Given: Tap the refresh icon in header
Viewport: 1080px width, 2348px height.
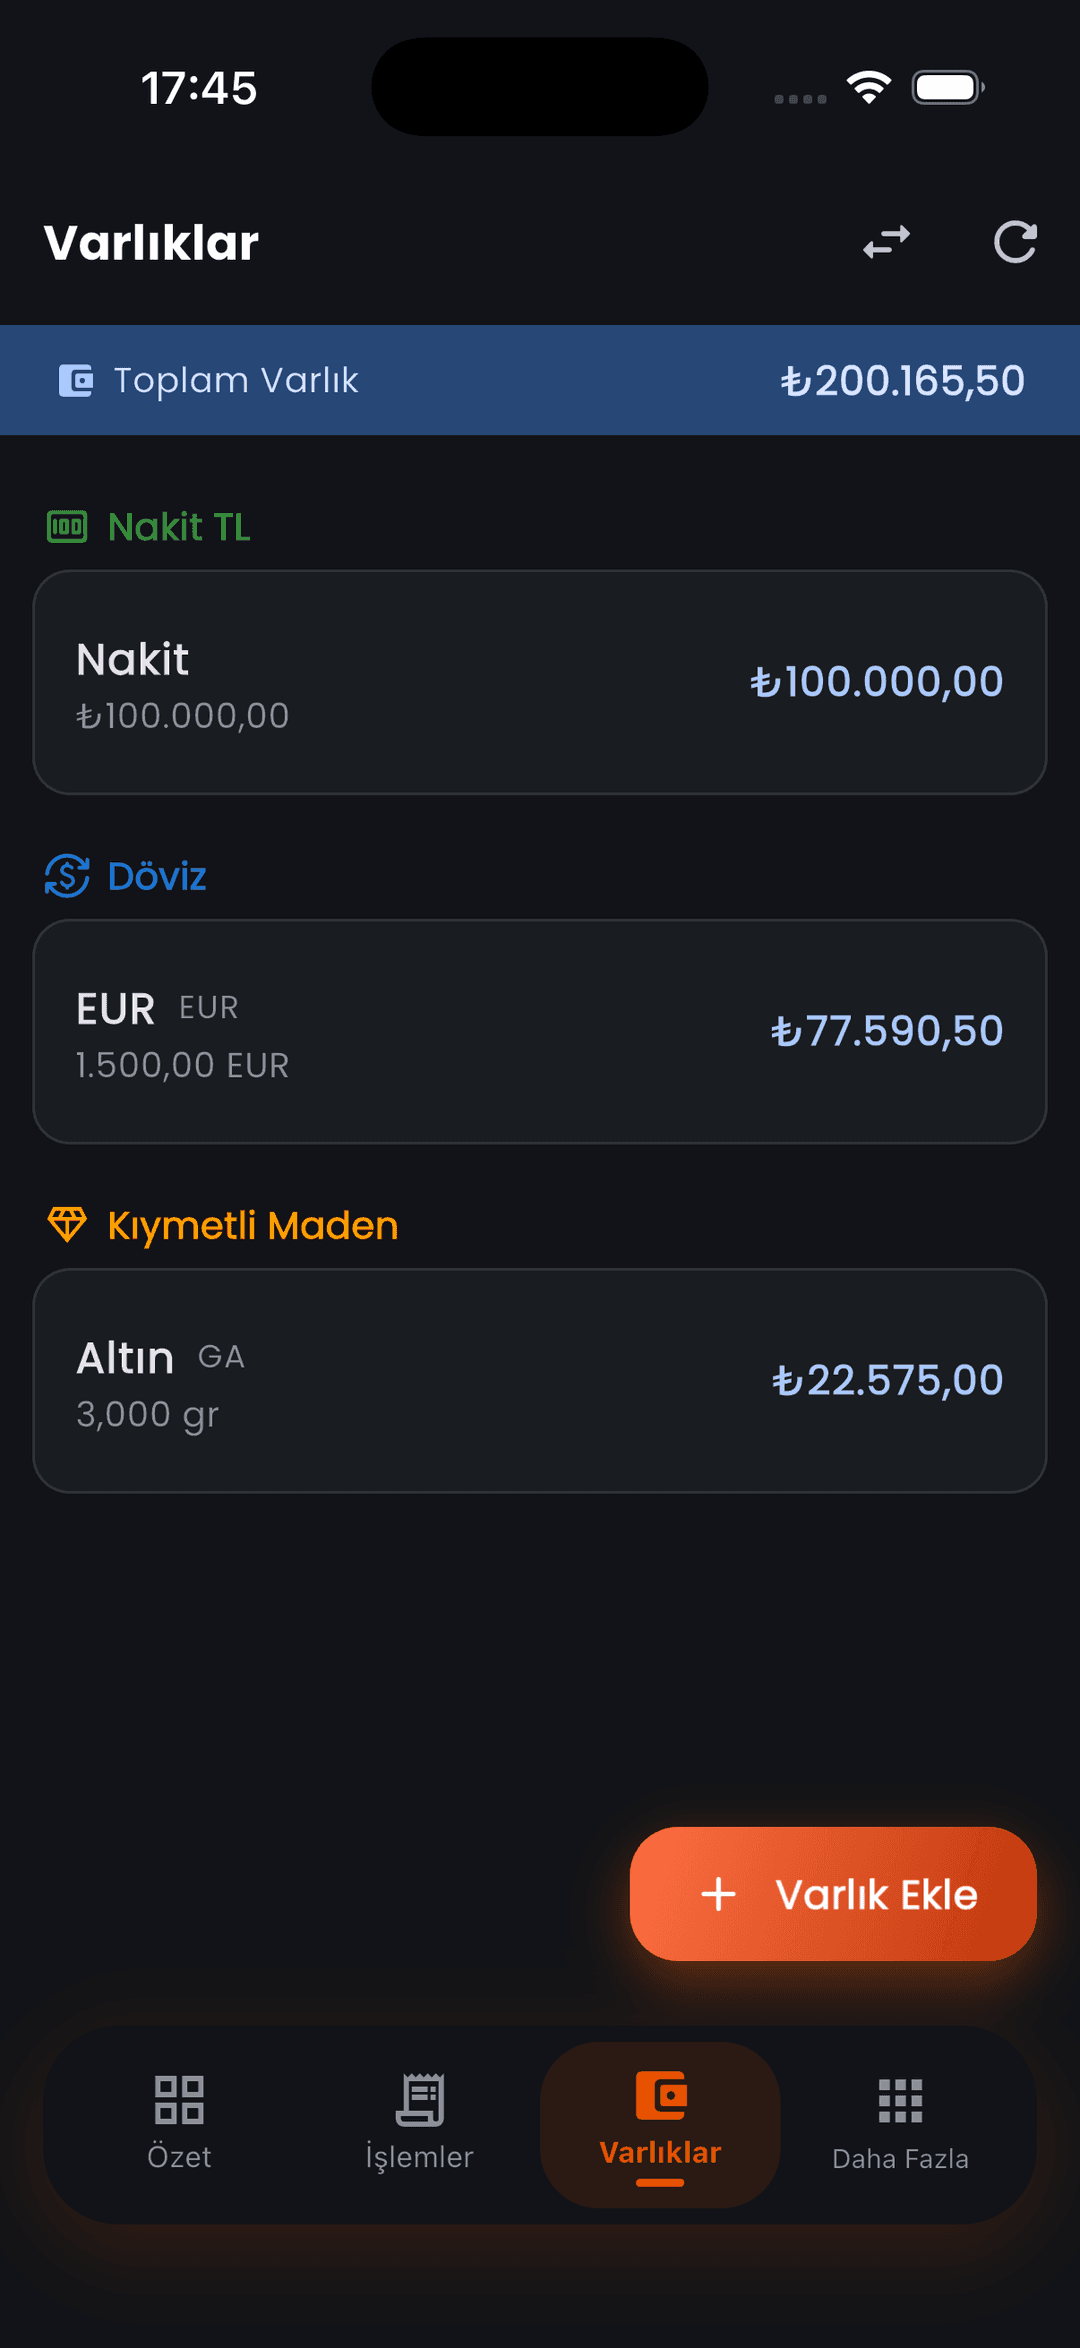Looking at the screenshot, I should [1015, 242].
